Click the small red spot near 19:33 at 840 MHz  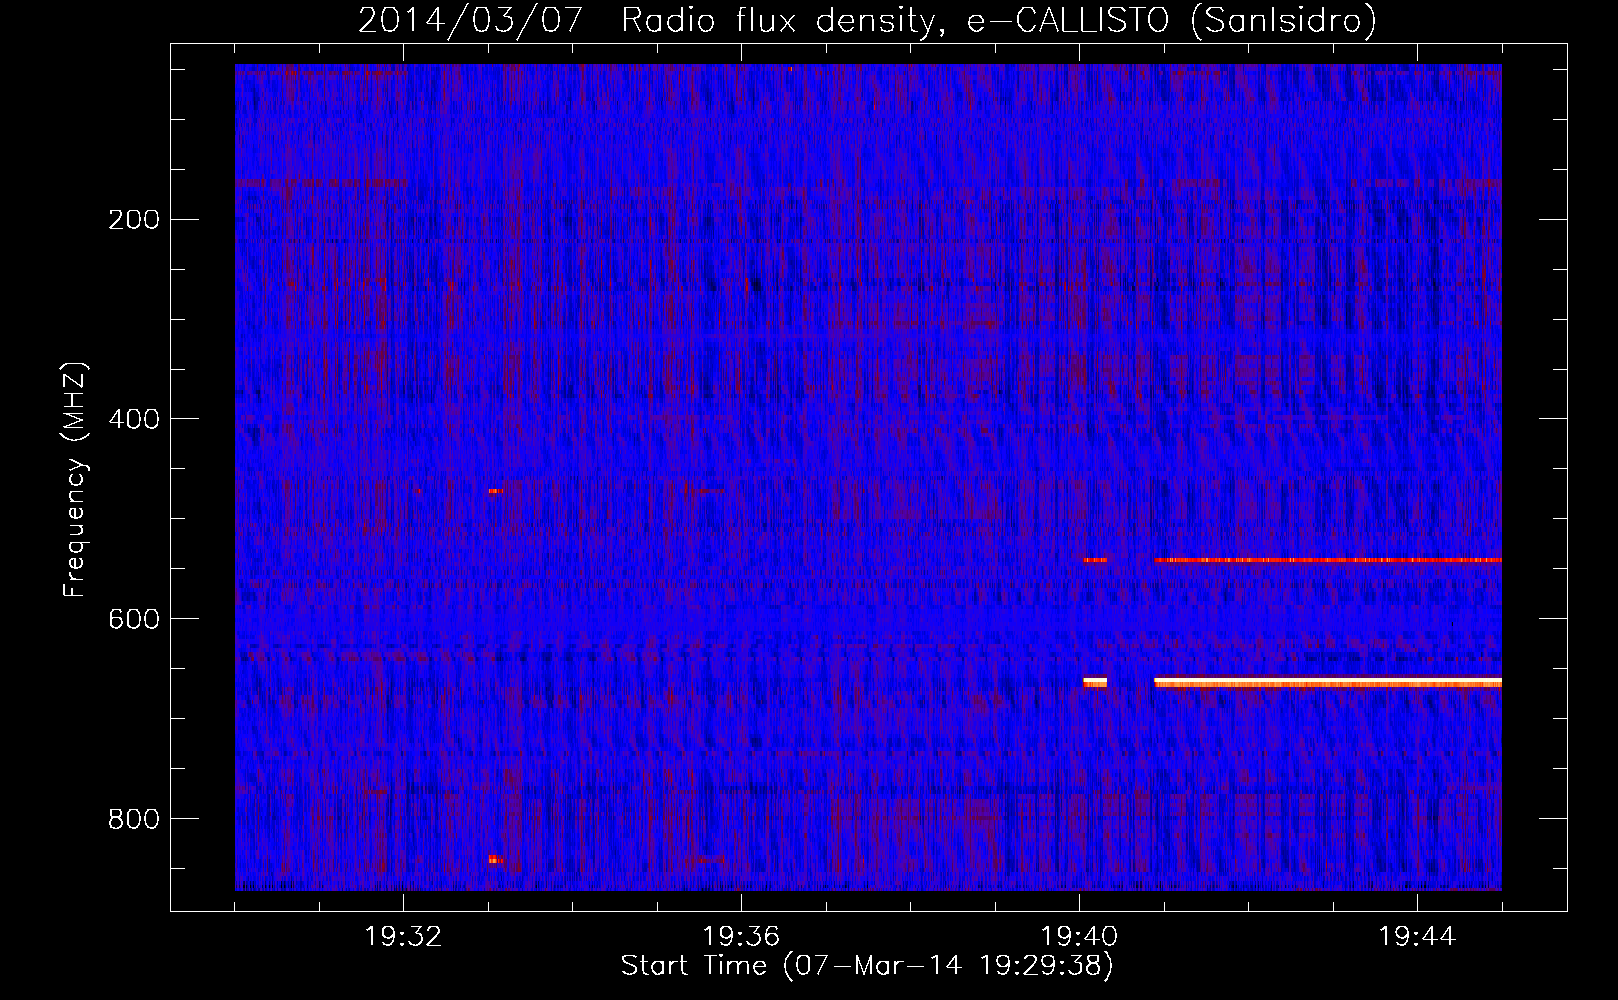[x=496, y=859]
